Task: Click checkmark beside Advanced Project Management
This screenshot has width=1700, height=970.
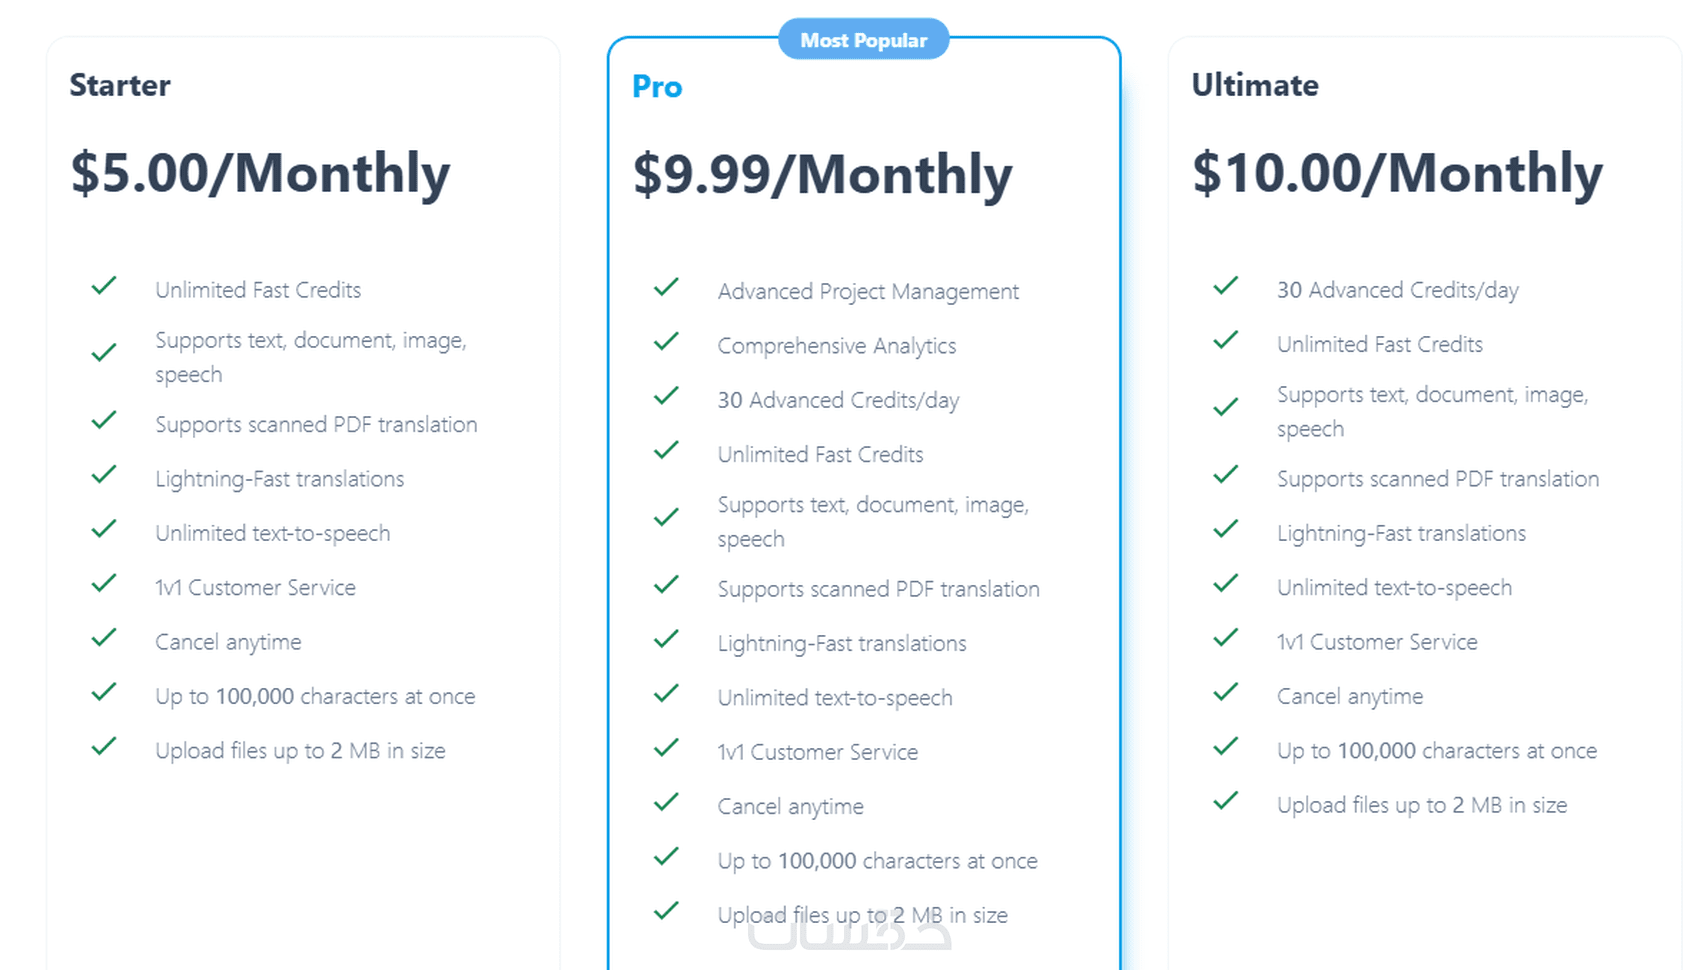Action: click(x=666, y=288)
